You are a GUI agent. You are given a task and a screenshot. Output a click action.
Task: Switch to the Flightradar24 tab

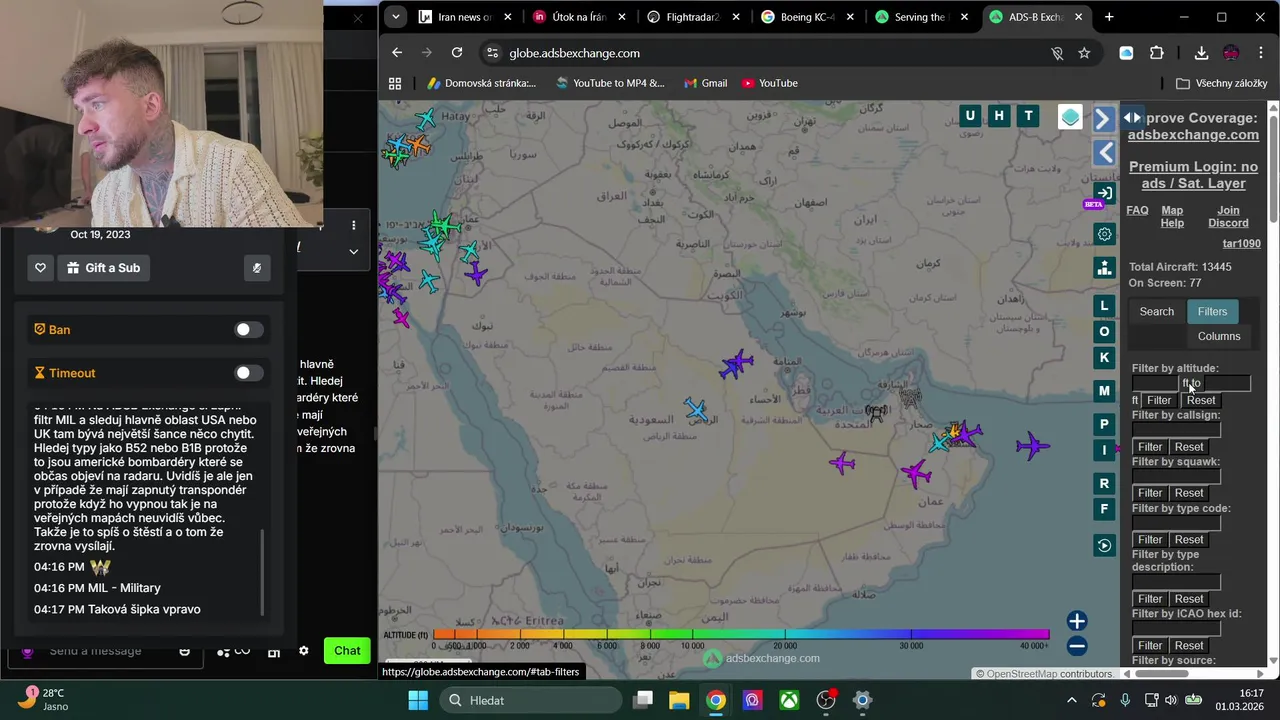click(x=693, y=17)
